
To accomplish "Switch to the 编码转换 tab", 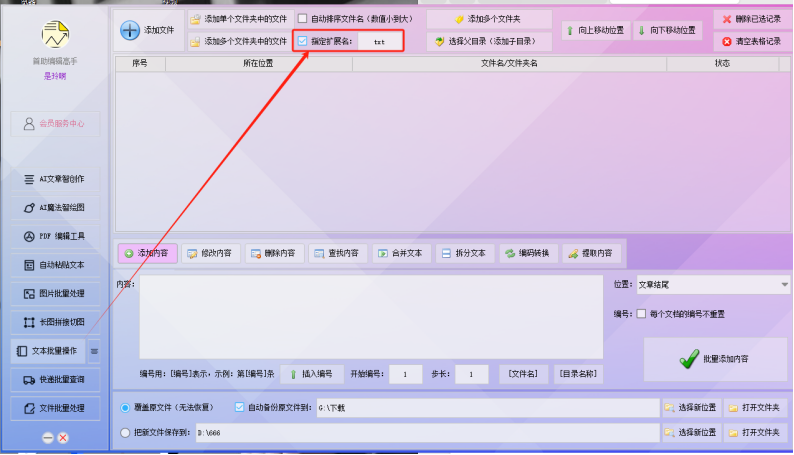I will [x=529, y=253].
